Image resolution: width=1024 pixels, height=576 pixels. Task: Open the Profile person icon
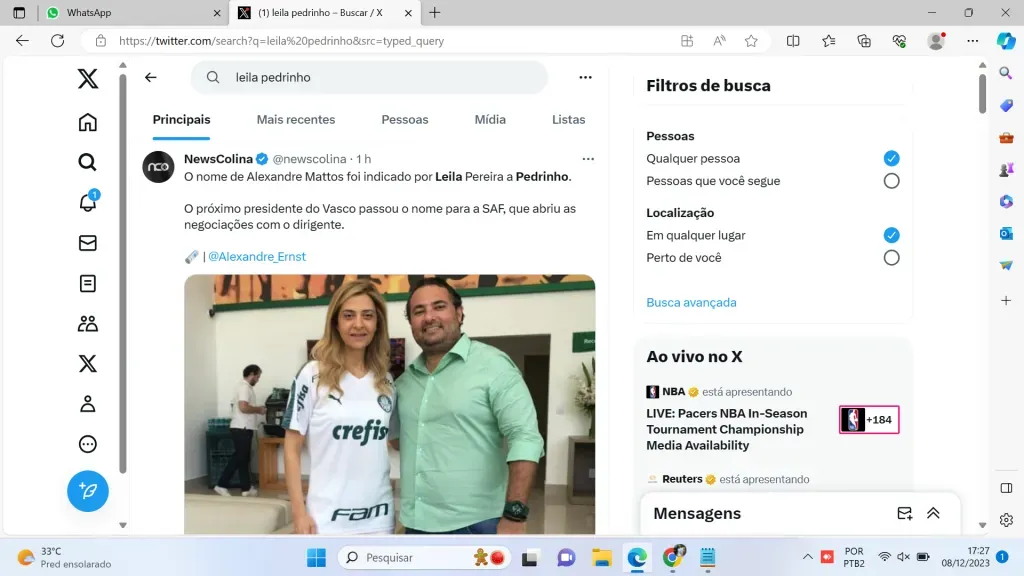pos(88,404)
